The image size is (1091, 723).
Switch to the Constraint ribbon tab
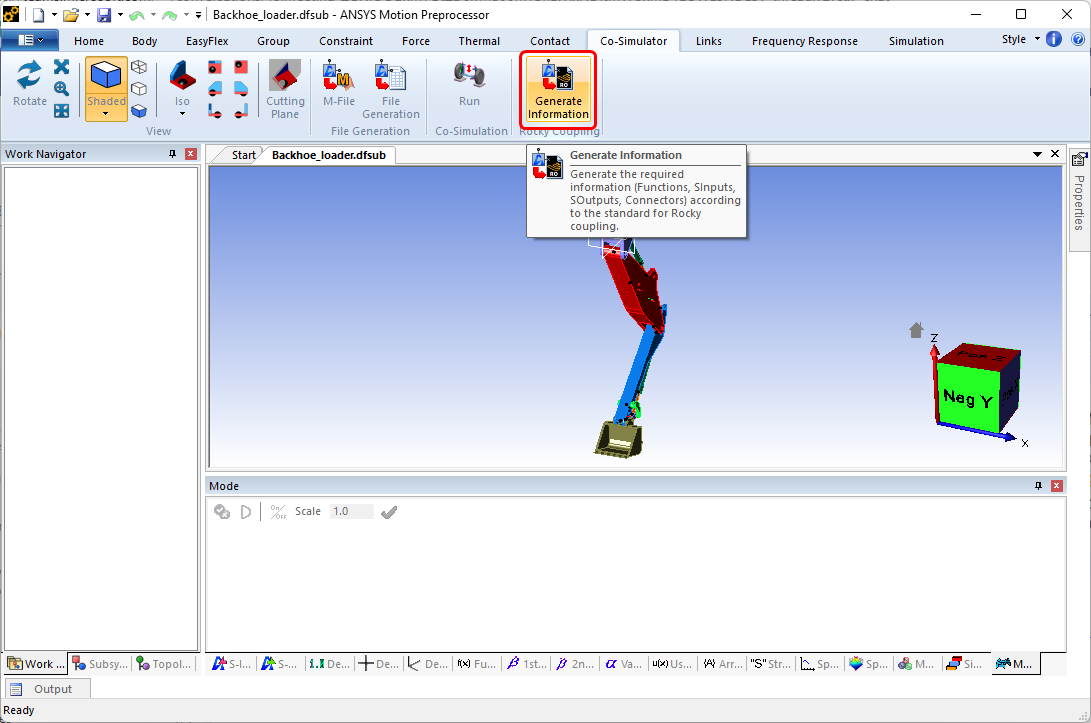coord(346,41)
